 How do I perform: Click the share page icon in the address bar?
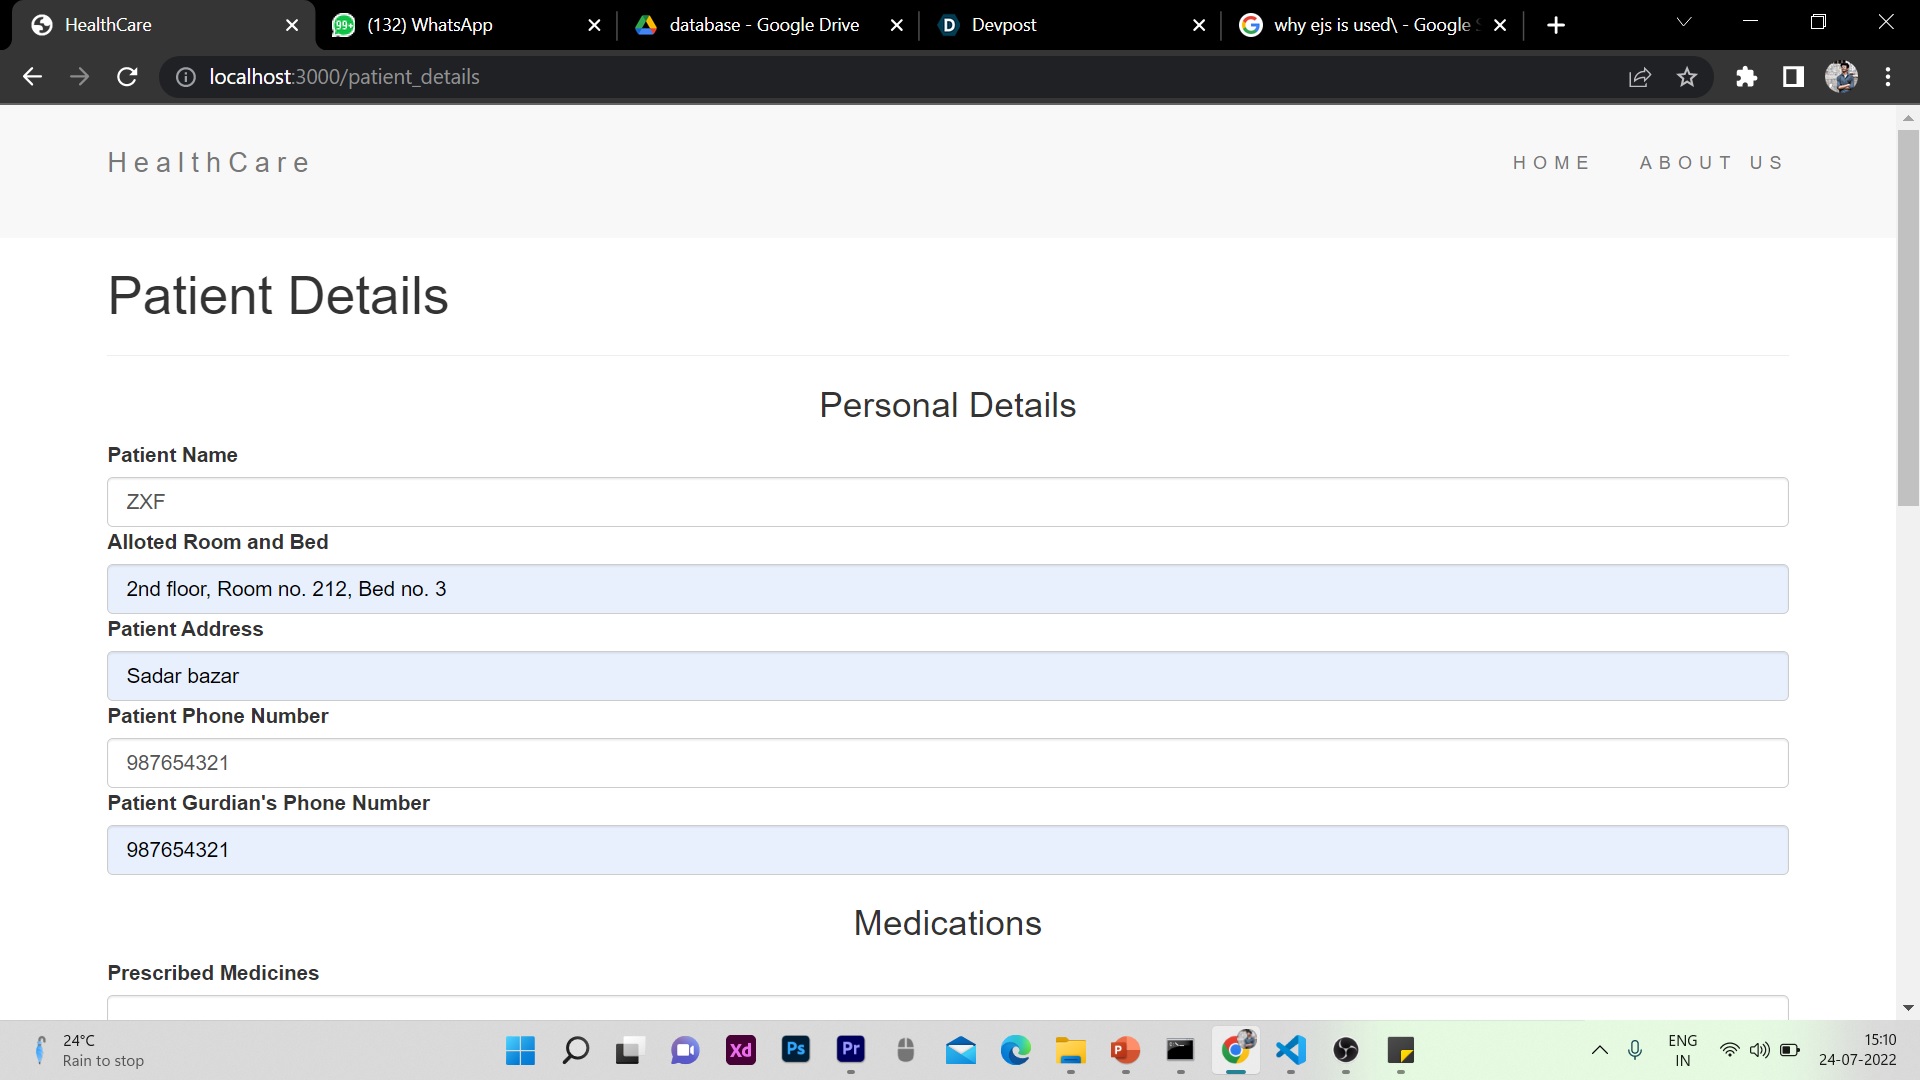click(x=1639, y=77)
